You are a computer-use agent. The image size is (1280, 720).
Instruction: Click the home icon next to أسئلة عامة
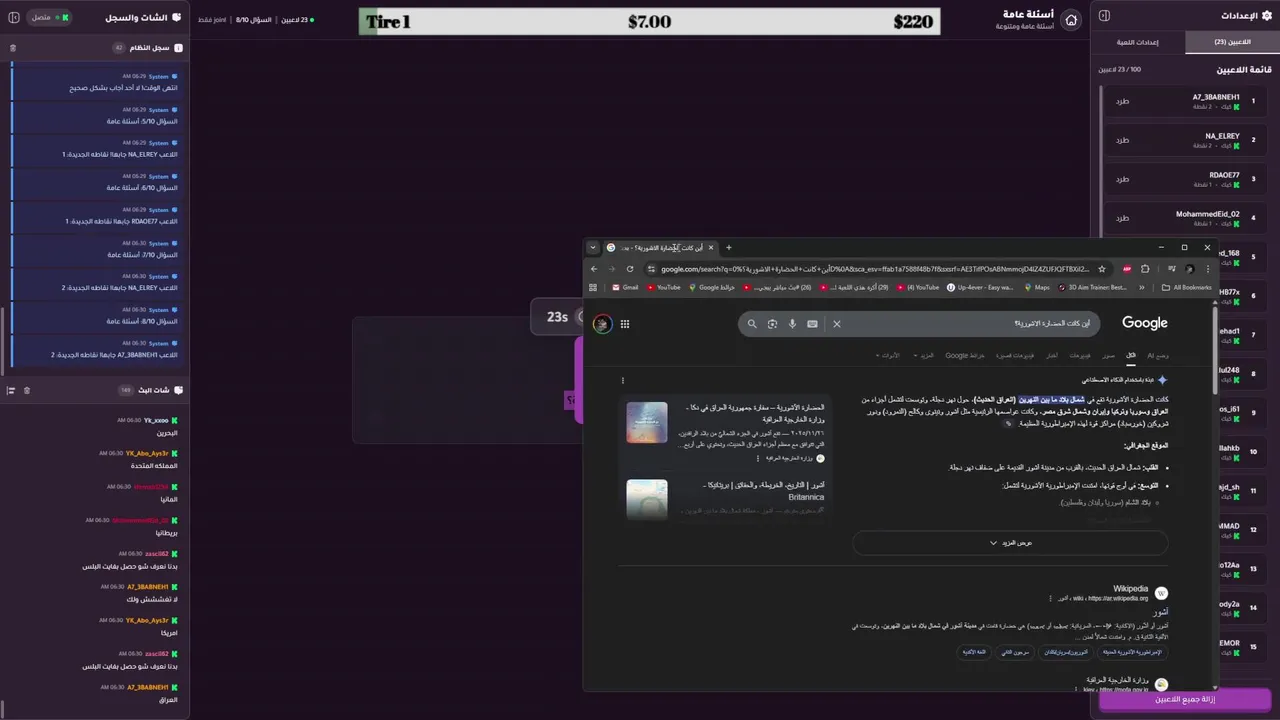pyautogui.click(x=1071, y=20)
